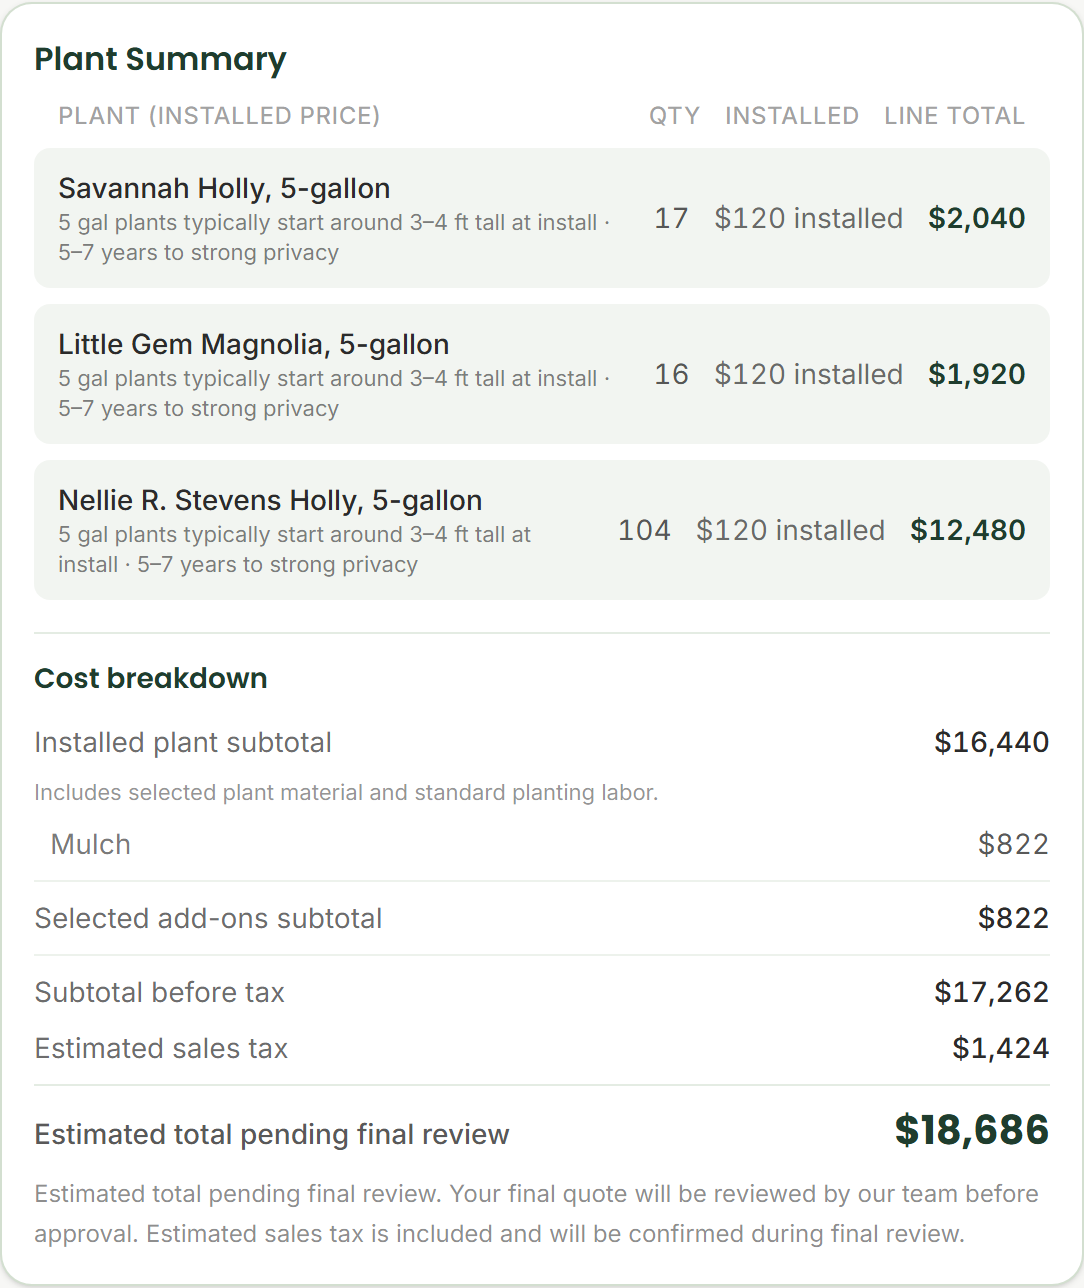
Task: Select the Nellie R. Stevens quantity 104
Action: [x=644, y=530]
